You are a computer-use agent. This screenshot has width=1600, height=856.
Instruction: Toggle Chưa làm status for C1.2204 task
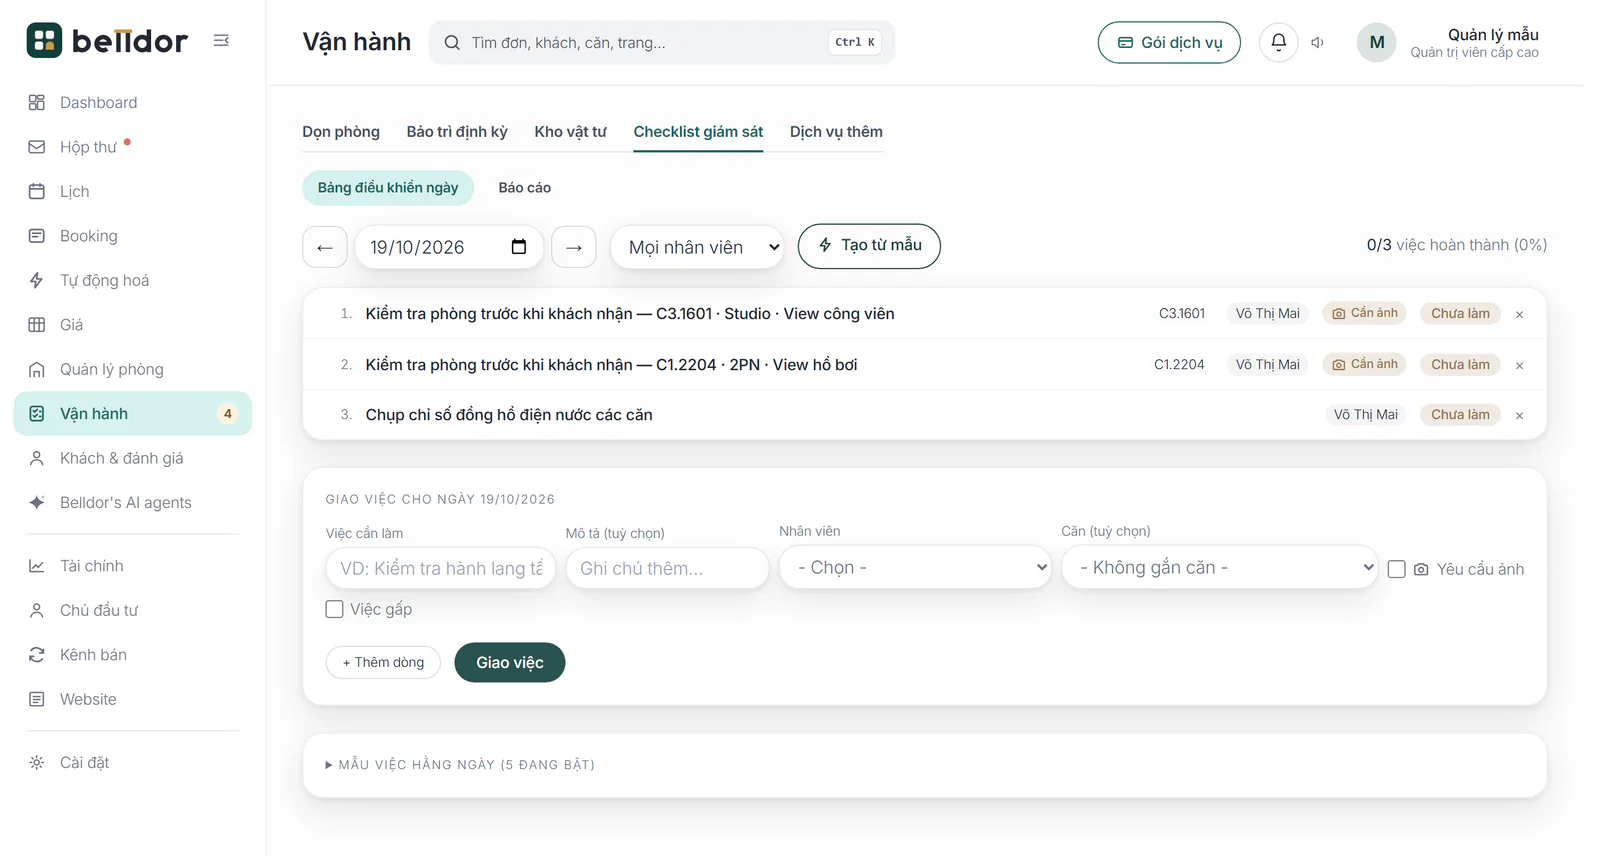[x=1460, y=364]
